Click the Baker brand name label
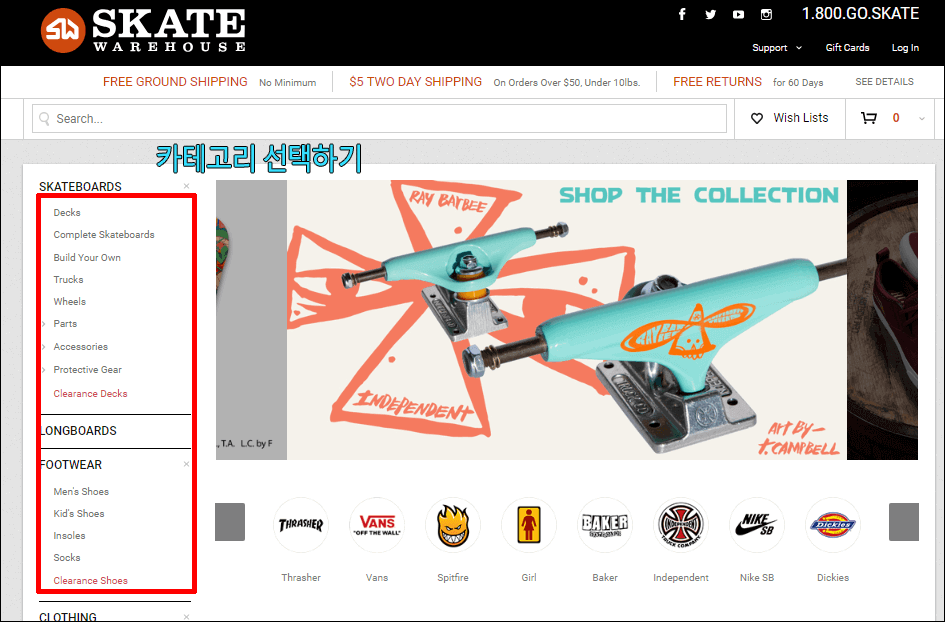The width and height of the screenshot is (945, 622). 604,577
